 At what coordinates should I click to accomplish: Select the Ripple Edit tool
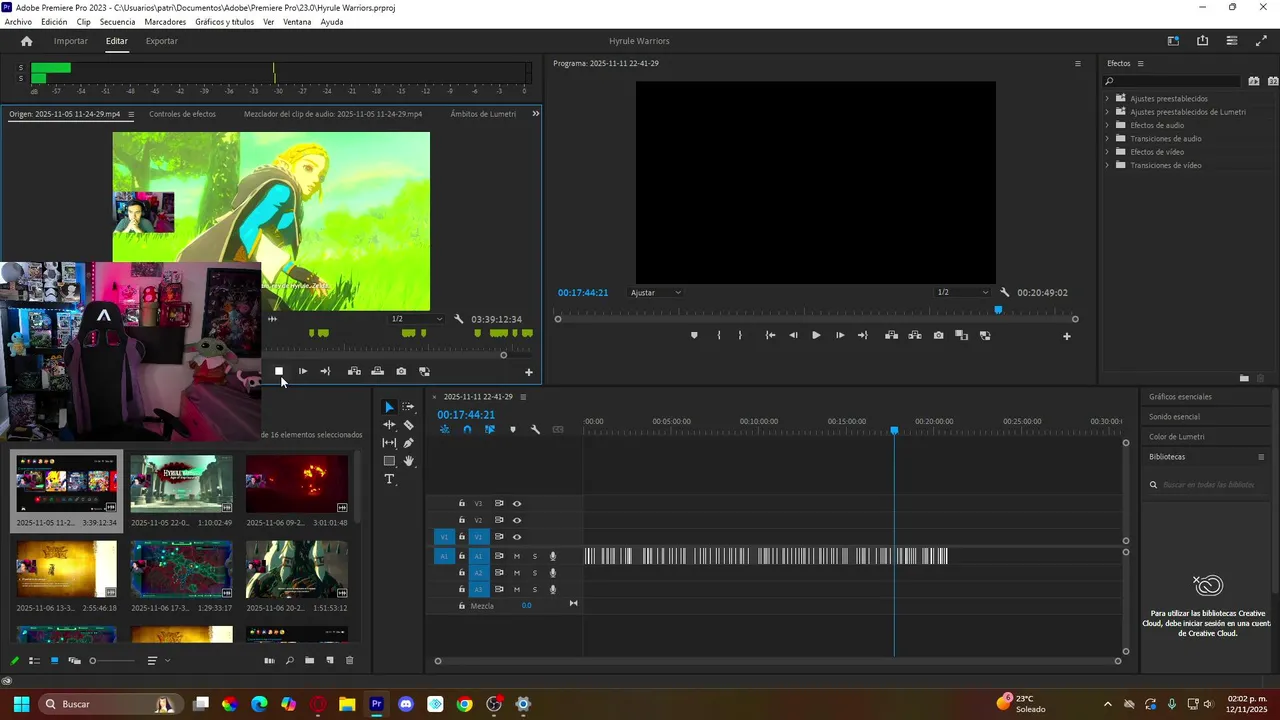(x=389, y=425)
